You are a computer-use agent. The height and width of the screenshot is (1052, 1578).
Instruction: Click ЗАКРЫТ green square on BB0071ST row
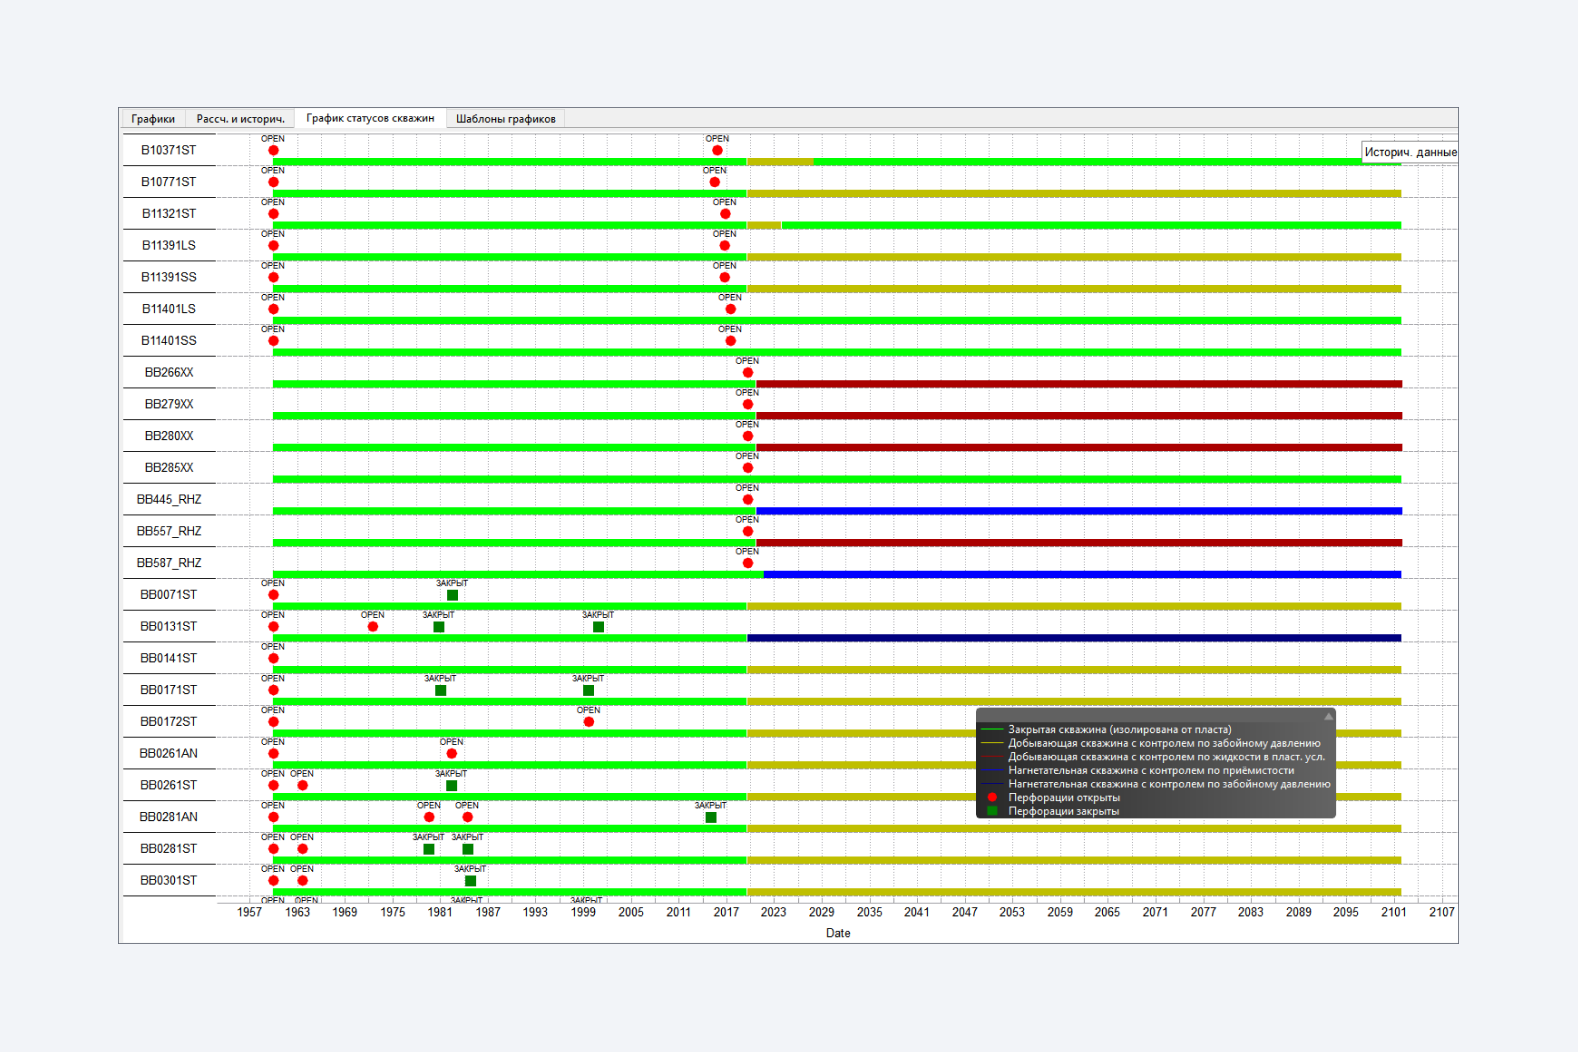(452, 595)
